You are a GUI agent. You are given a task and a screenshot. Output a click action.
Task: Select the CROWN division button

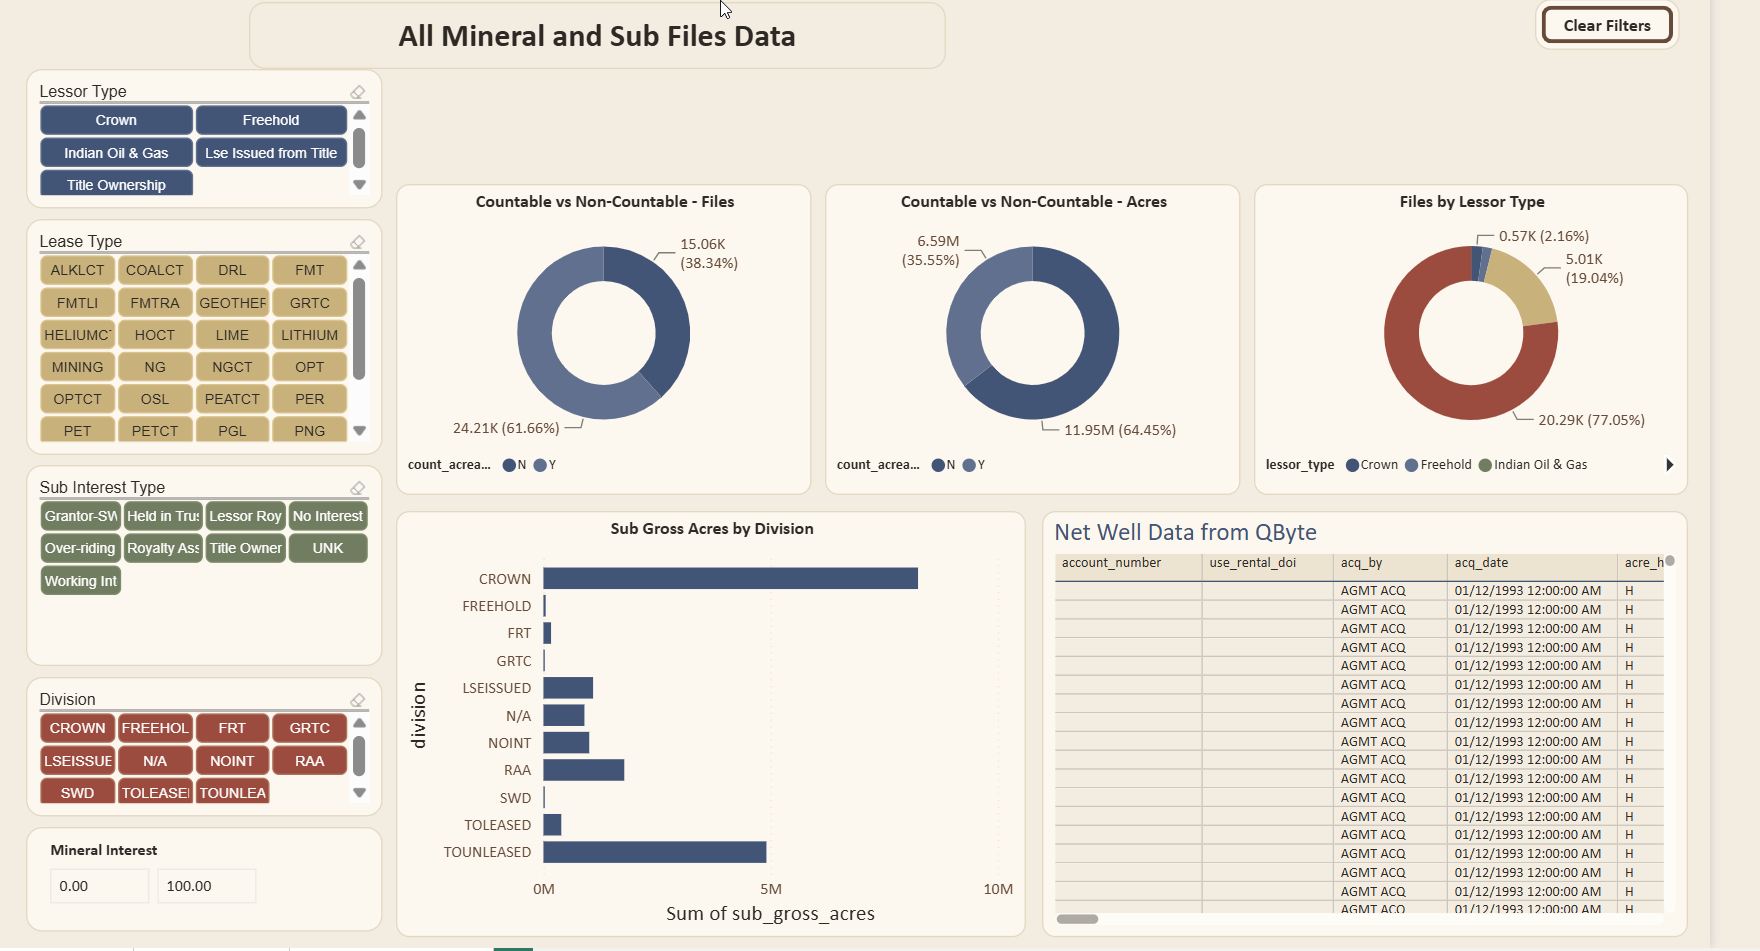tap(77, 728)
